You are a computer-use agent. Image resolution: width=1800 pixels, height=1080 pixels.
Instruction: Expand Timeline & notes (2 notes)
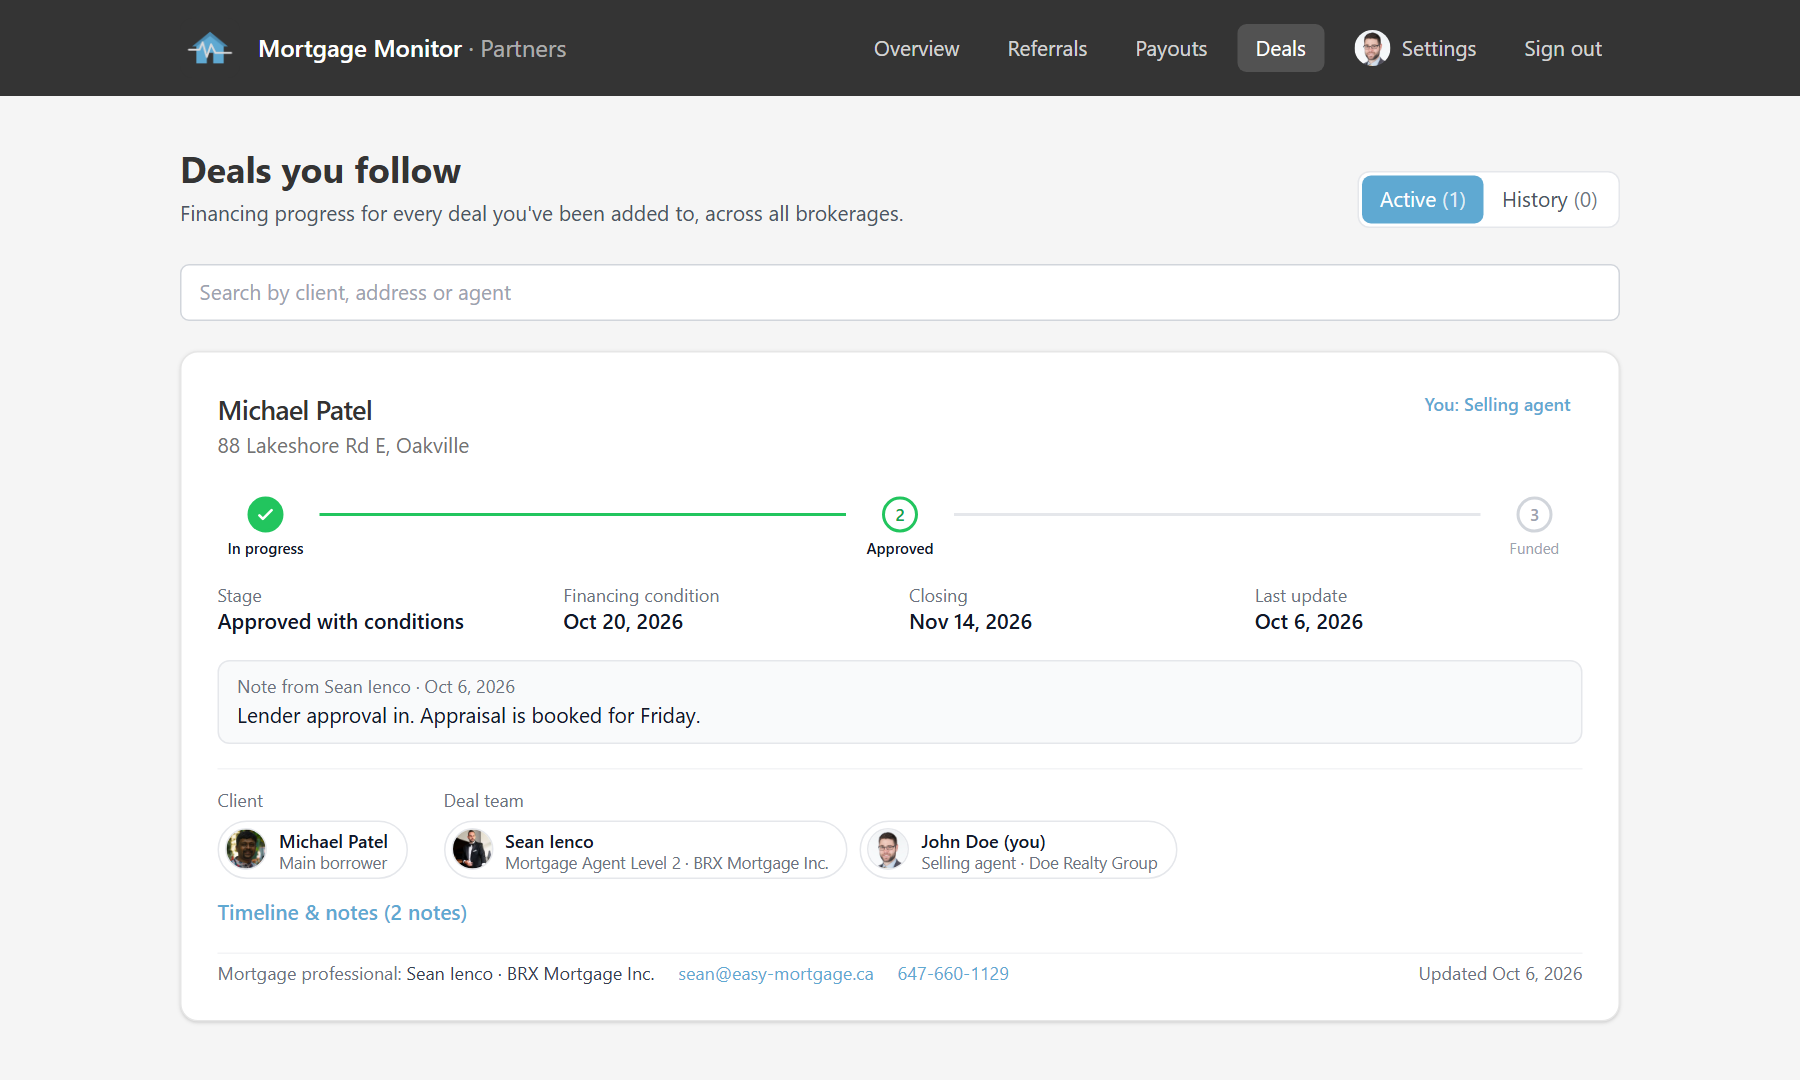click(342, 913)
